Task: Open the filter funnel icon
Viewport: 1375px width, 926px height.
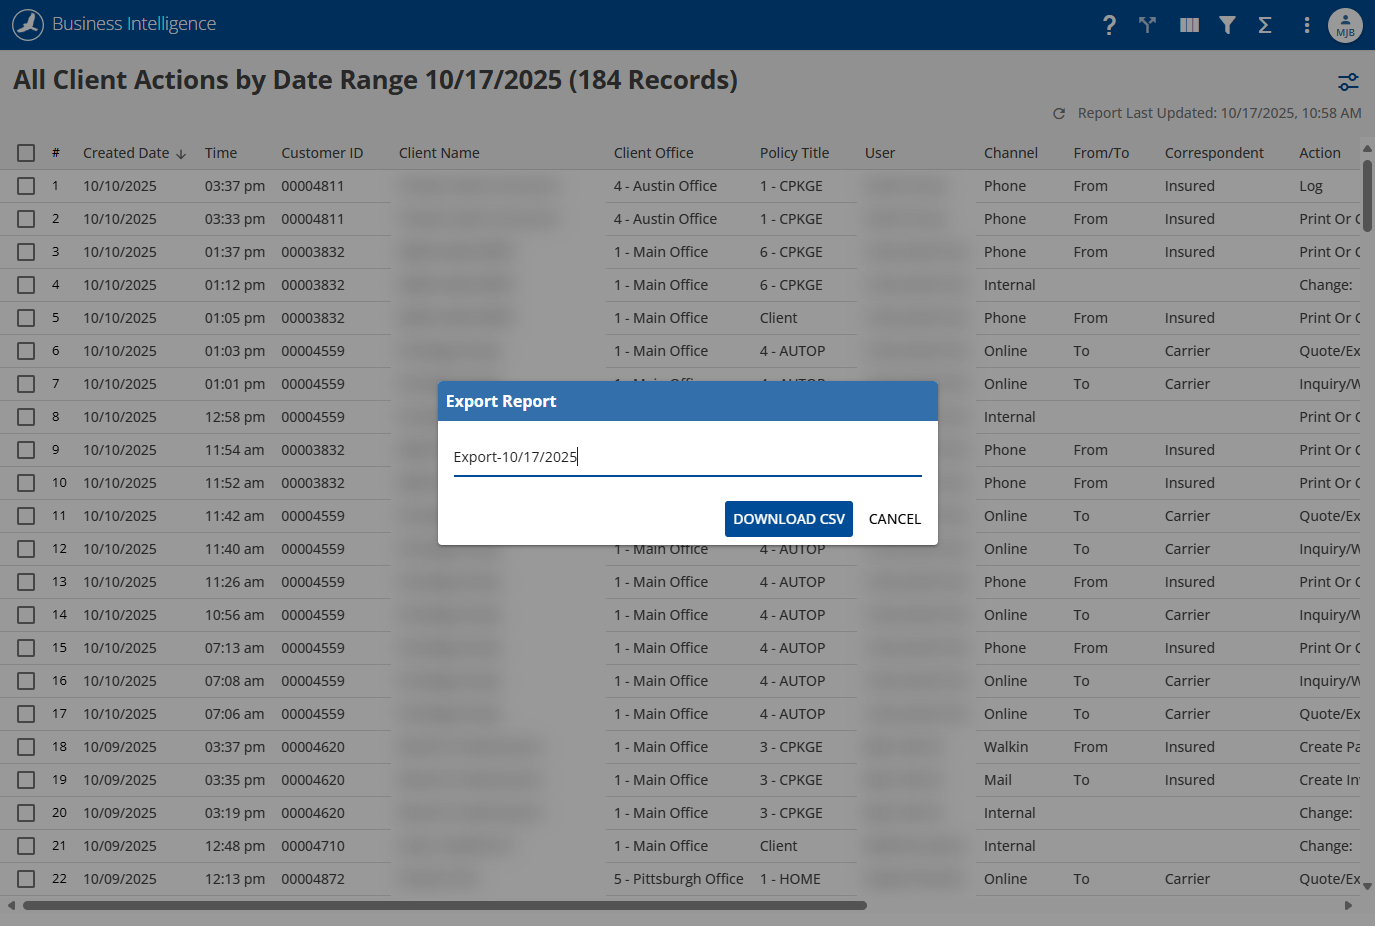Action: coord(1227,25)
